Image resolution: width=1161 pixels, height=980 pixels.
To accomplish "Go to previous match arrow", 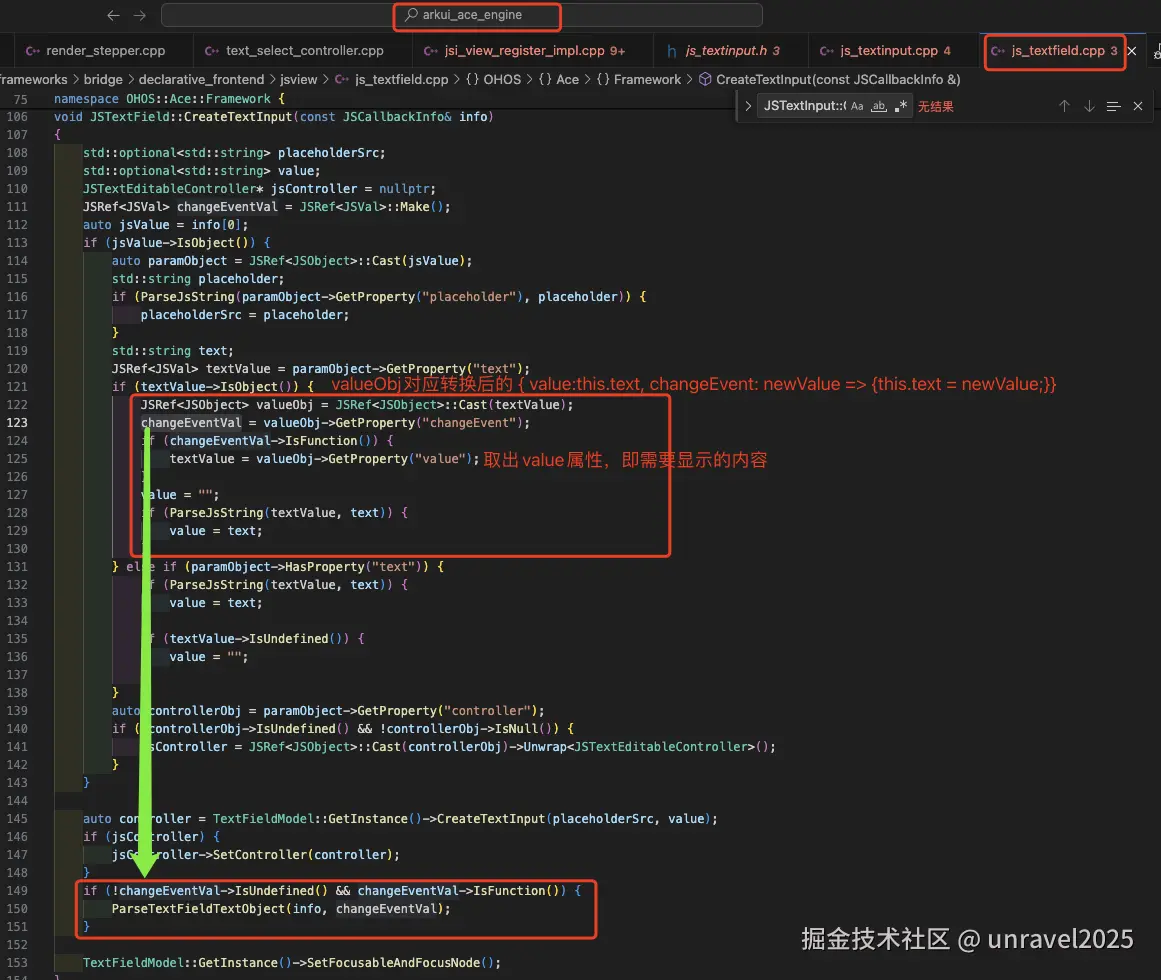I will coord(1064,107).
